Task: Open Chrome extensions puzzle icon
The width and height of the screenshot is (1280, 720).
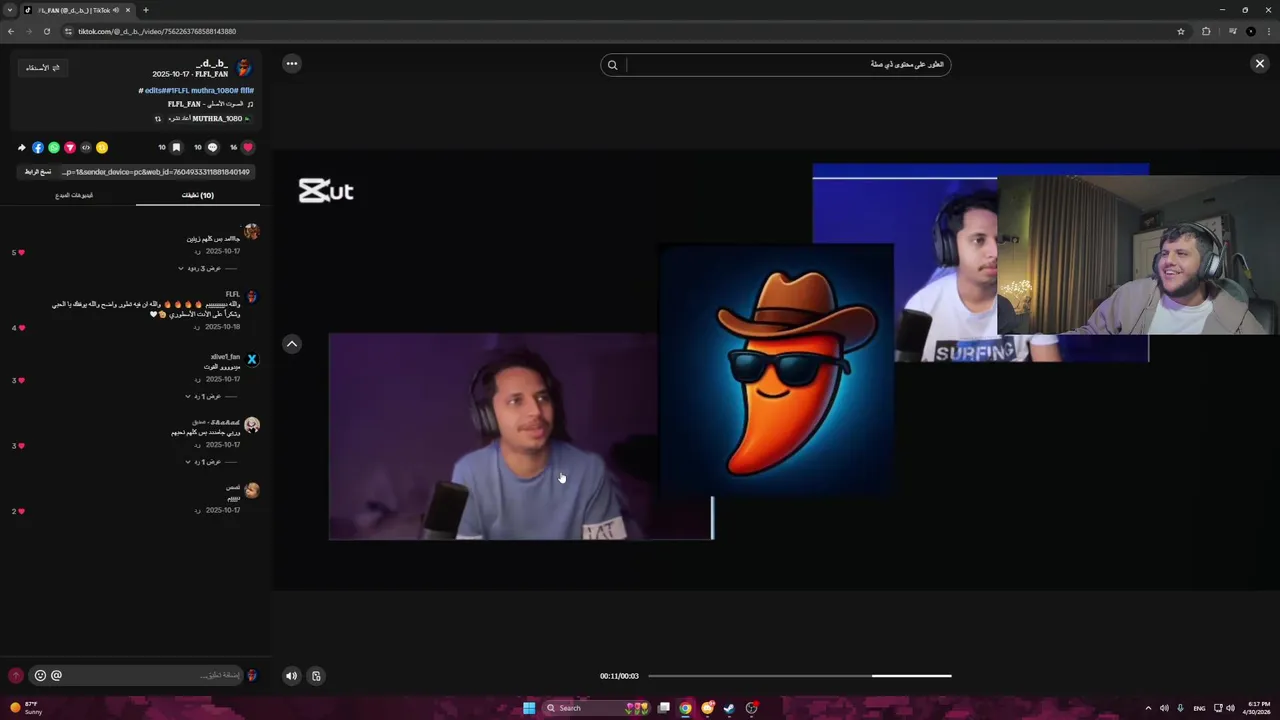Action: (1206, 31)
